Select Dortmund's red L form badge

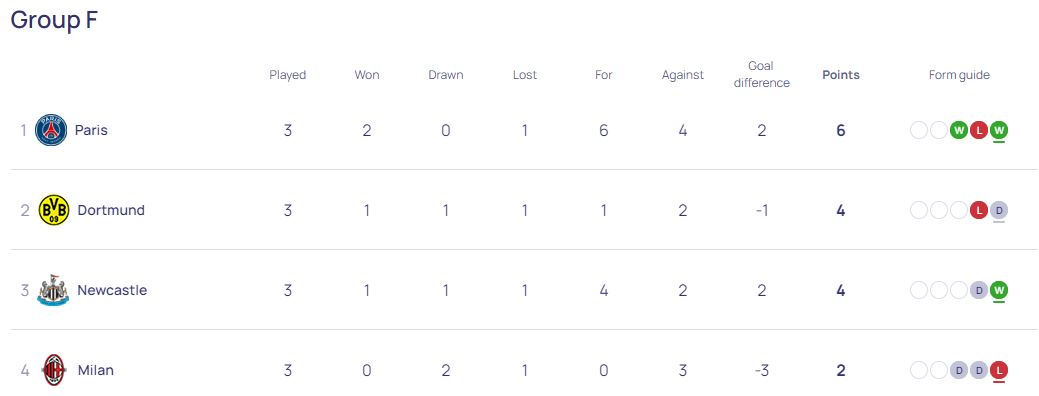click(x=979, y=211)
